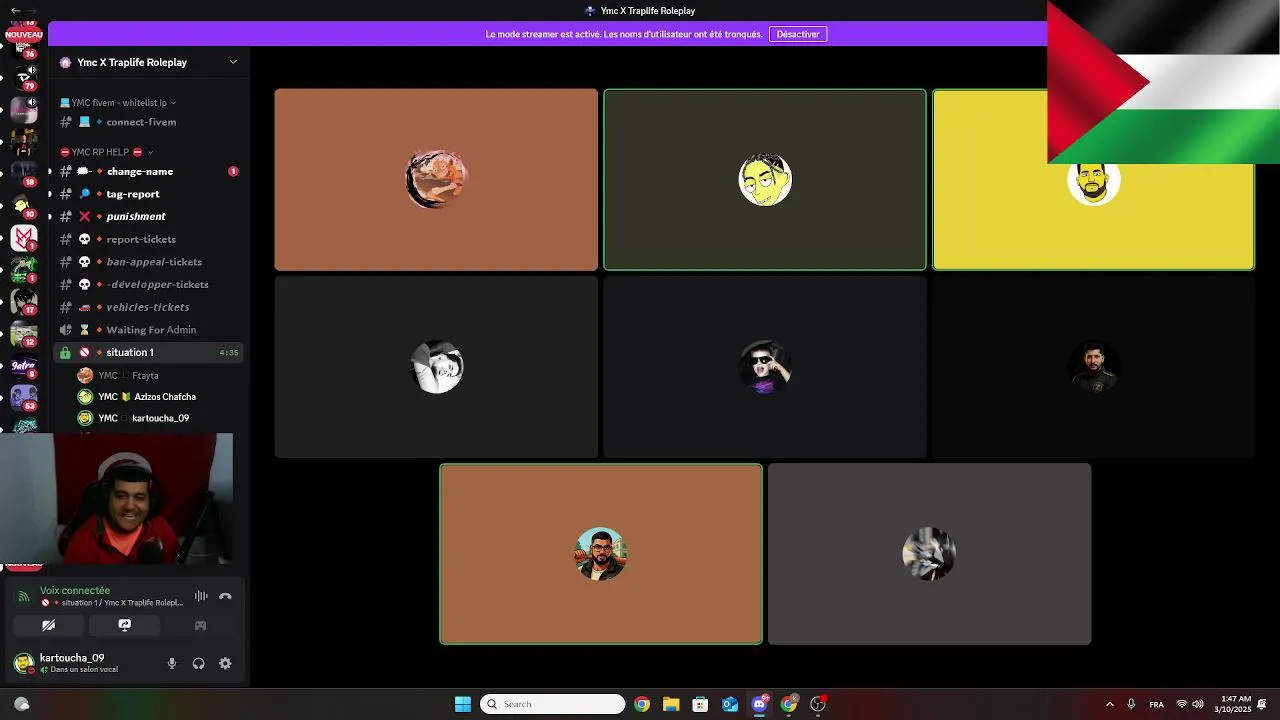
Task: Expand the Ymc X Traplife Roleplay server menu
Action: 233,62
